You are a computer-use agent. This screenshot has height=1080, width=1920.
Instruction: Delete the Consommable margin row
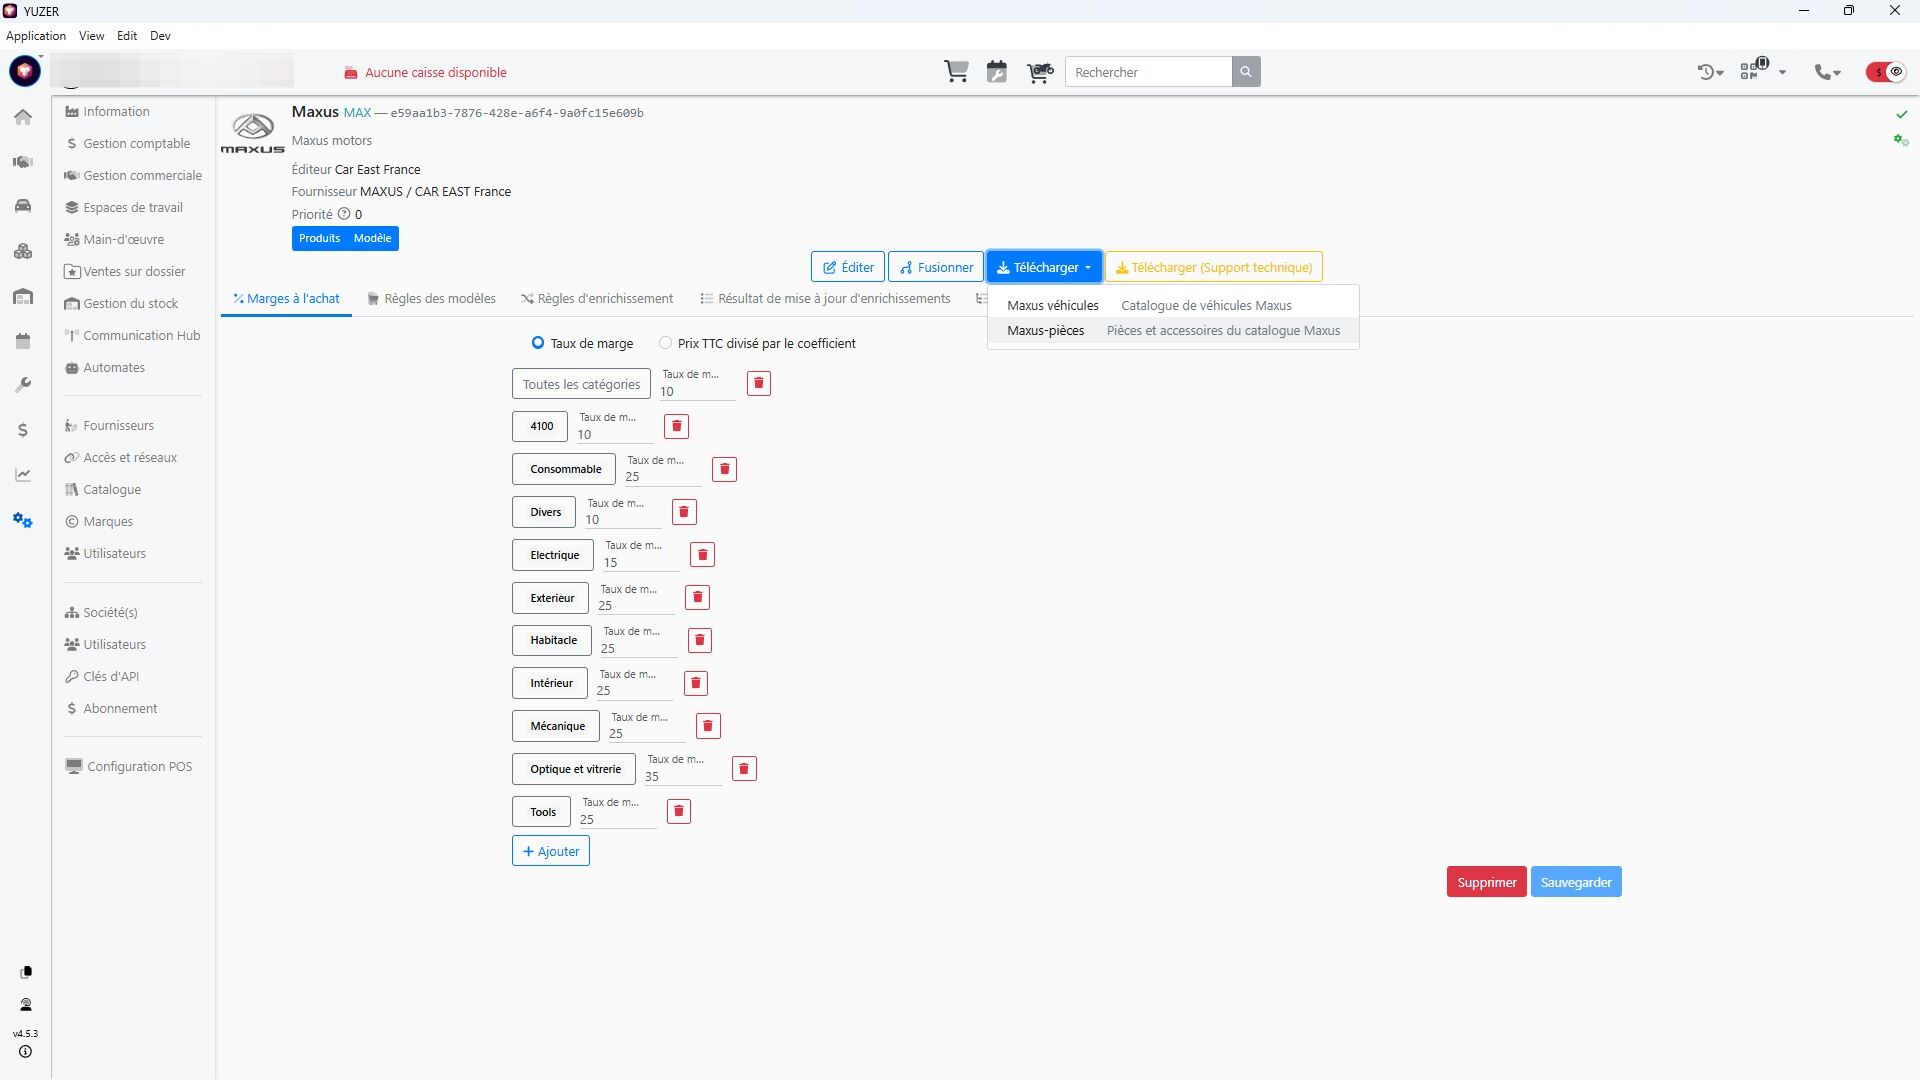pos(724,469)
